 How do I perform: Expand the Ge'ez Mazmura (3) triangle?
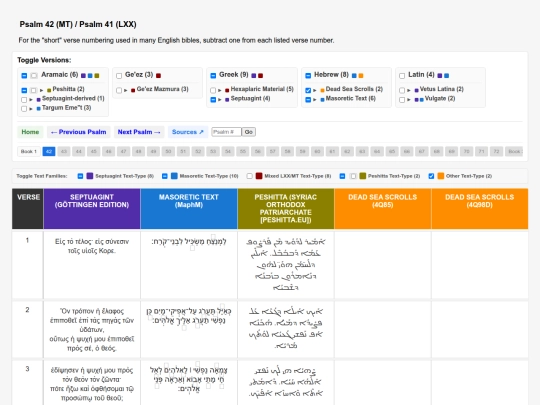pyautogui.click(x=126, y=90)
